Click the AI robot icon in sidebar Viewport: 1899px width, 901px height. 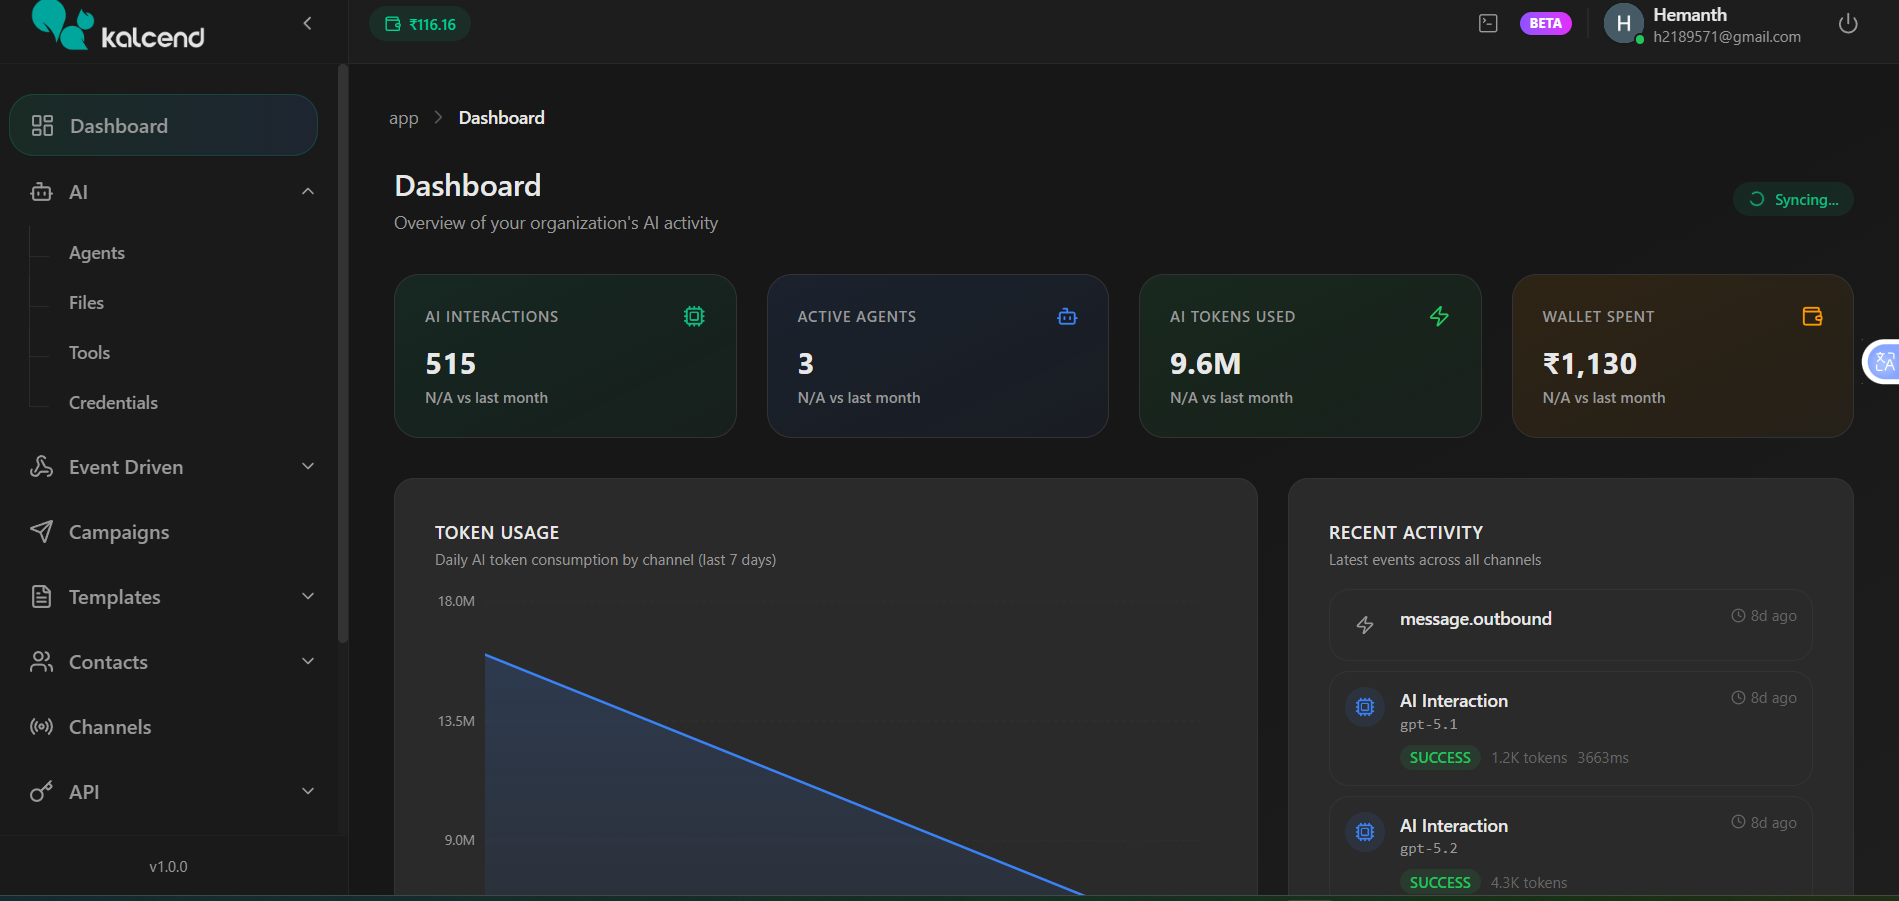click(x=41, y=191)
